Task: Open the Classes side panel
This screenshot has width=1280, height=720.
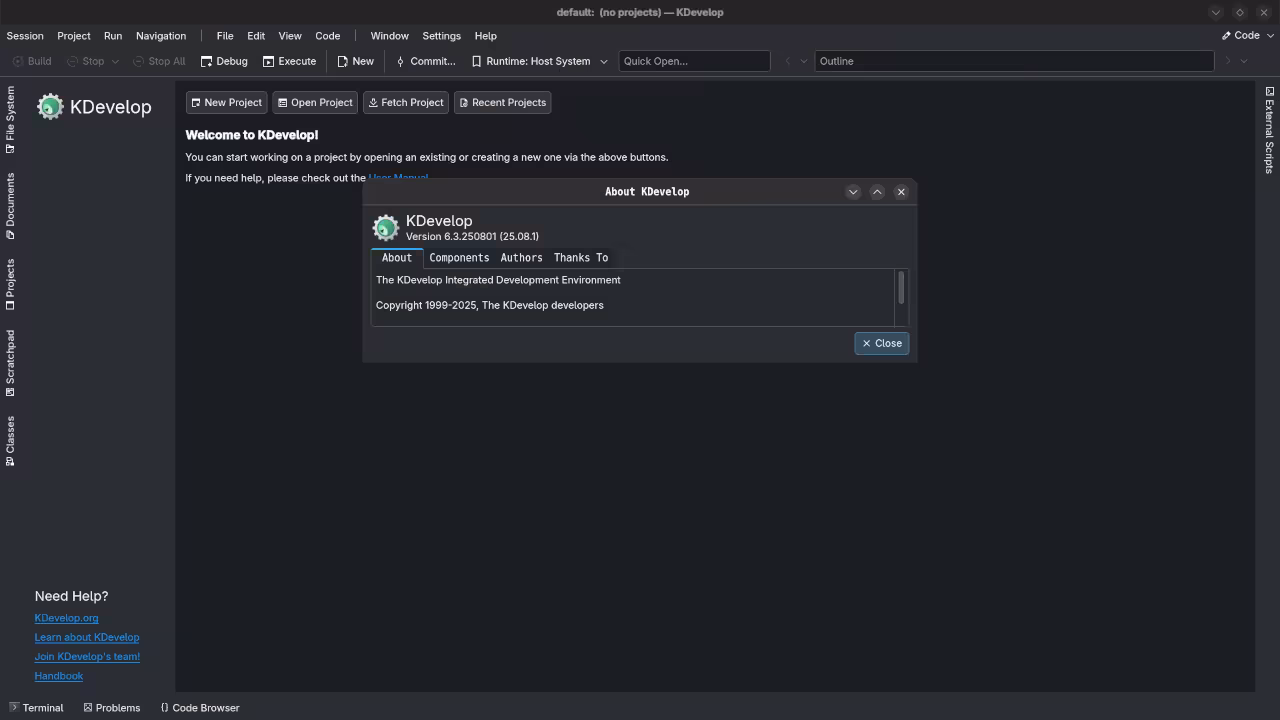Action: (x=10, y=441)
